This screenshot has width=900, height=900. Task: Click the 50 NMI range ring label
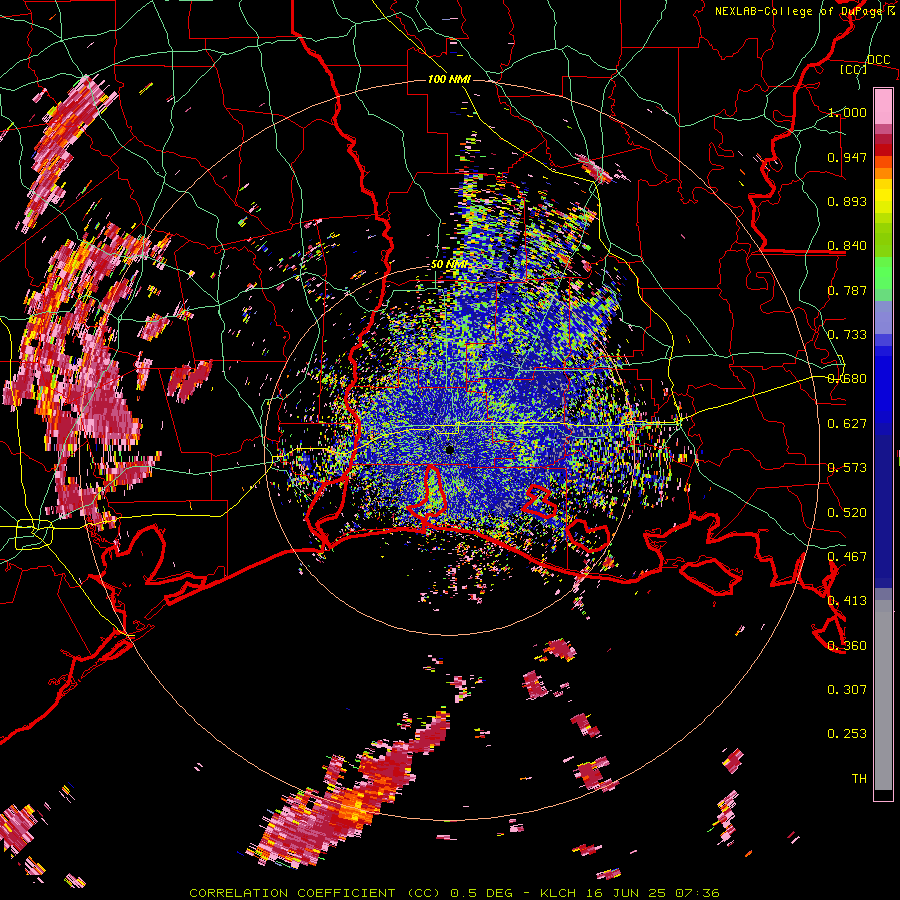pyautogui.click(x=449, y=265)
